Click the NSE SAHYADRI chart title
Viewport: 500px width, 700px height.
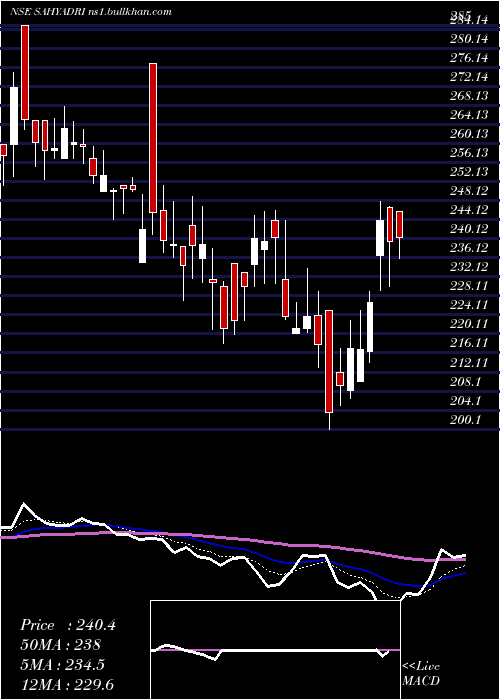click(x=91, y=12)
